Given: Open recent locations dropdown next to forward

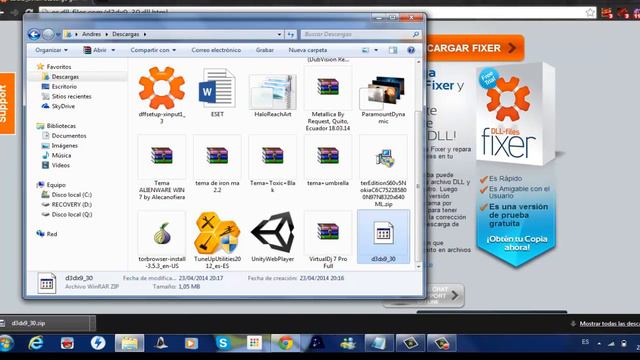Looking at the screenshot, I should [58, 35].
